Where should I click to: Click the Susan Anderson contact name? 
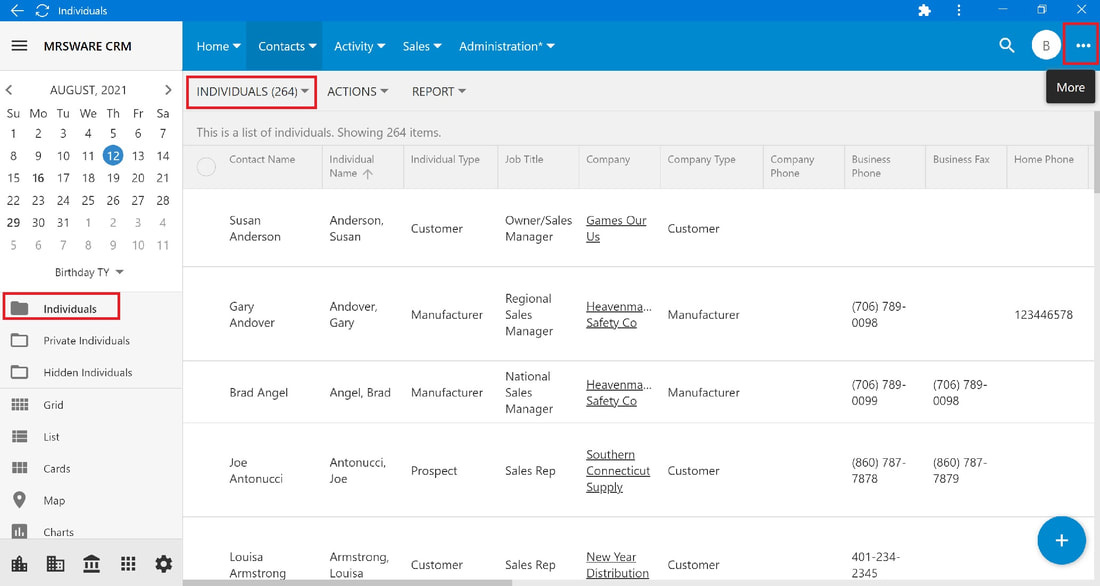255,229
